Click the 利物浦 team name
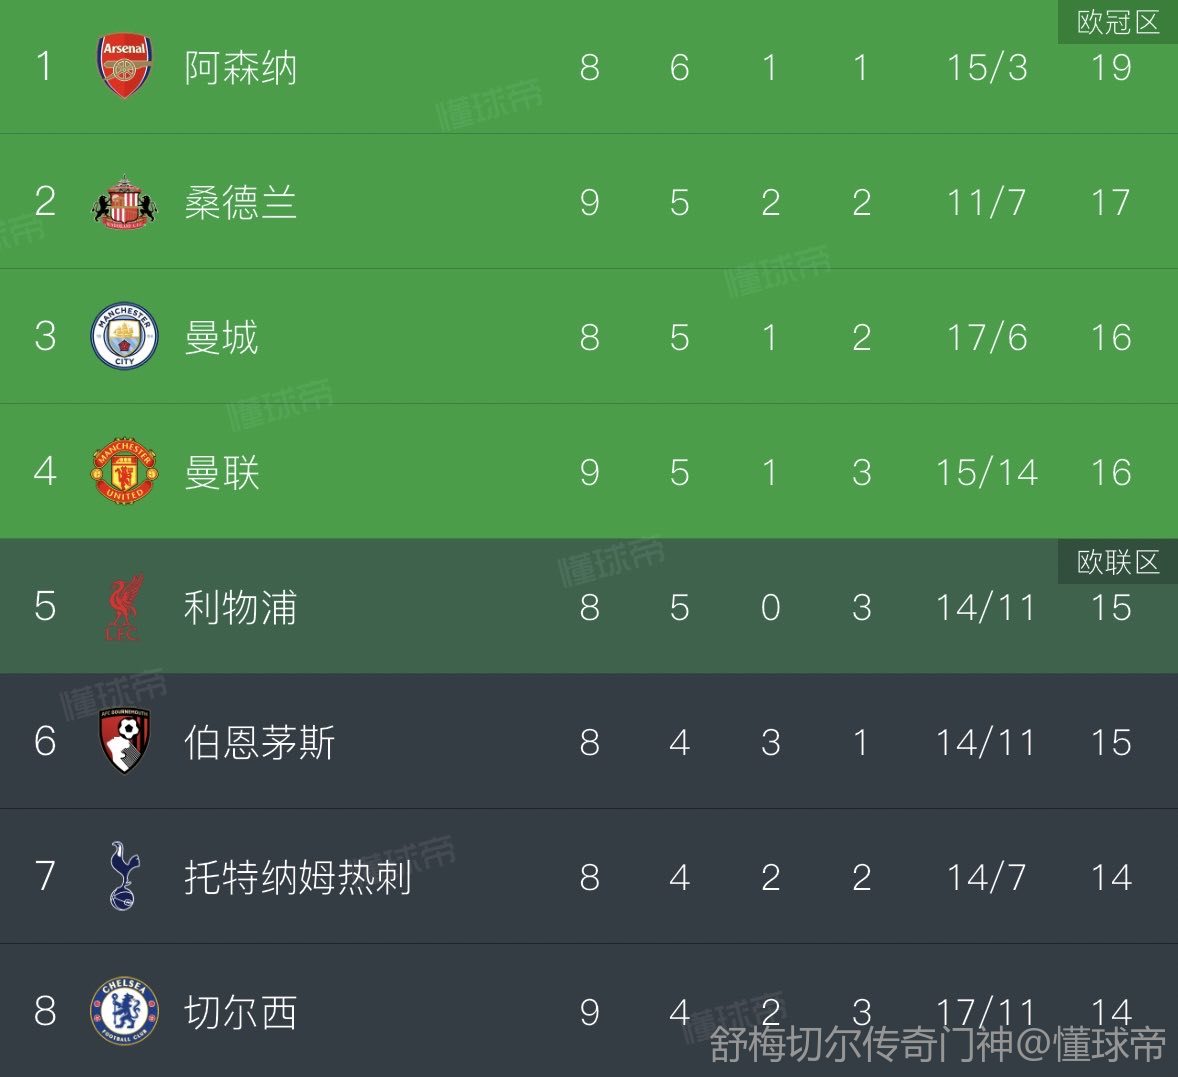1178x1077 pixels. click(240, 608)
